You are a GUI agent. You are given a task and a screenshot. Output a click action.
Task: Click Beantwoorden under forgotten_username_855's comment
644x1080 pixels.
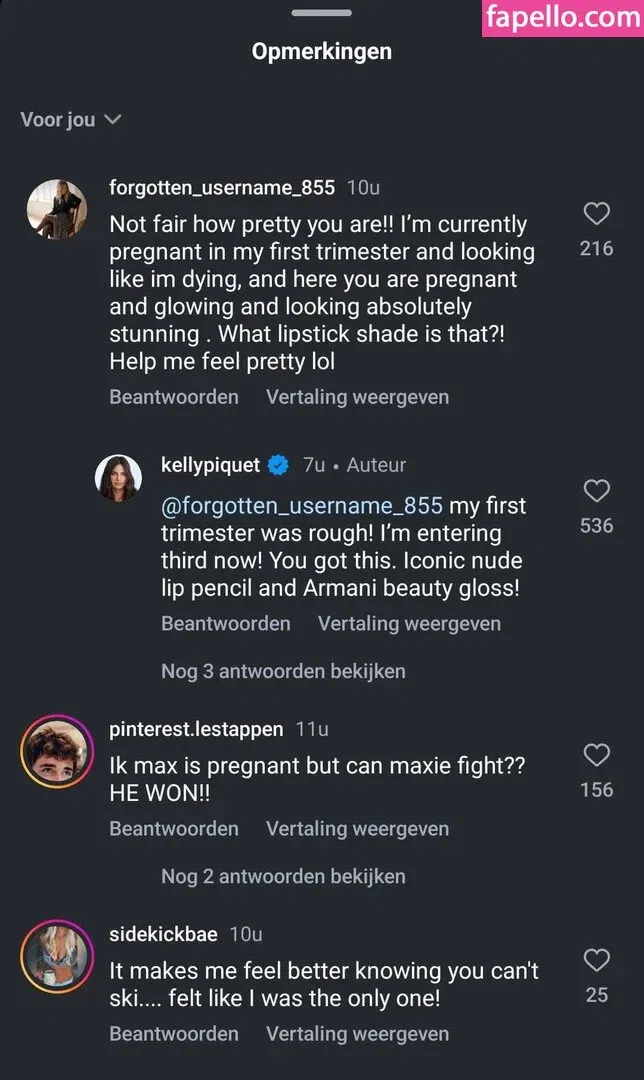[174, 397]
